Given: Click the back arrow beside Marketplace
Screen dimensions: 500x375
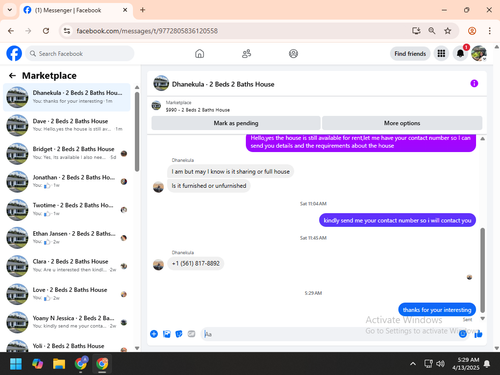Looking at the screenshot, I should click(12, 76).
